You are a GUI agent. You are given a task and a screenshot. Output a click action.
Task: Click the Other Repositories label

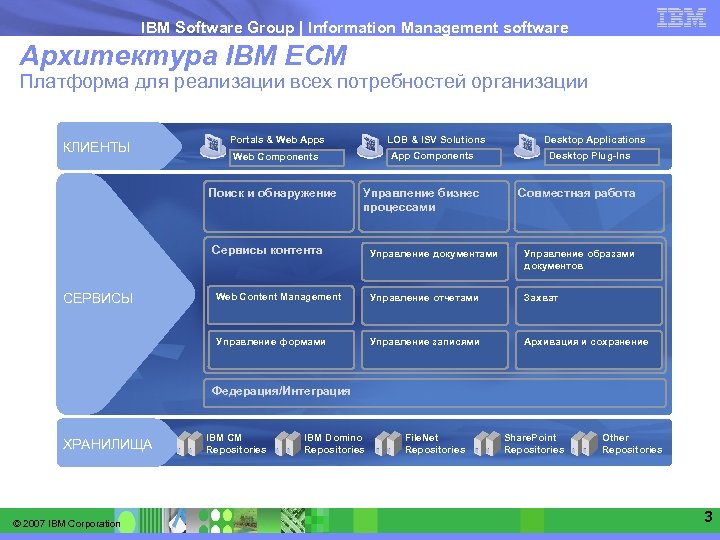(x=632, y=444)
